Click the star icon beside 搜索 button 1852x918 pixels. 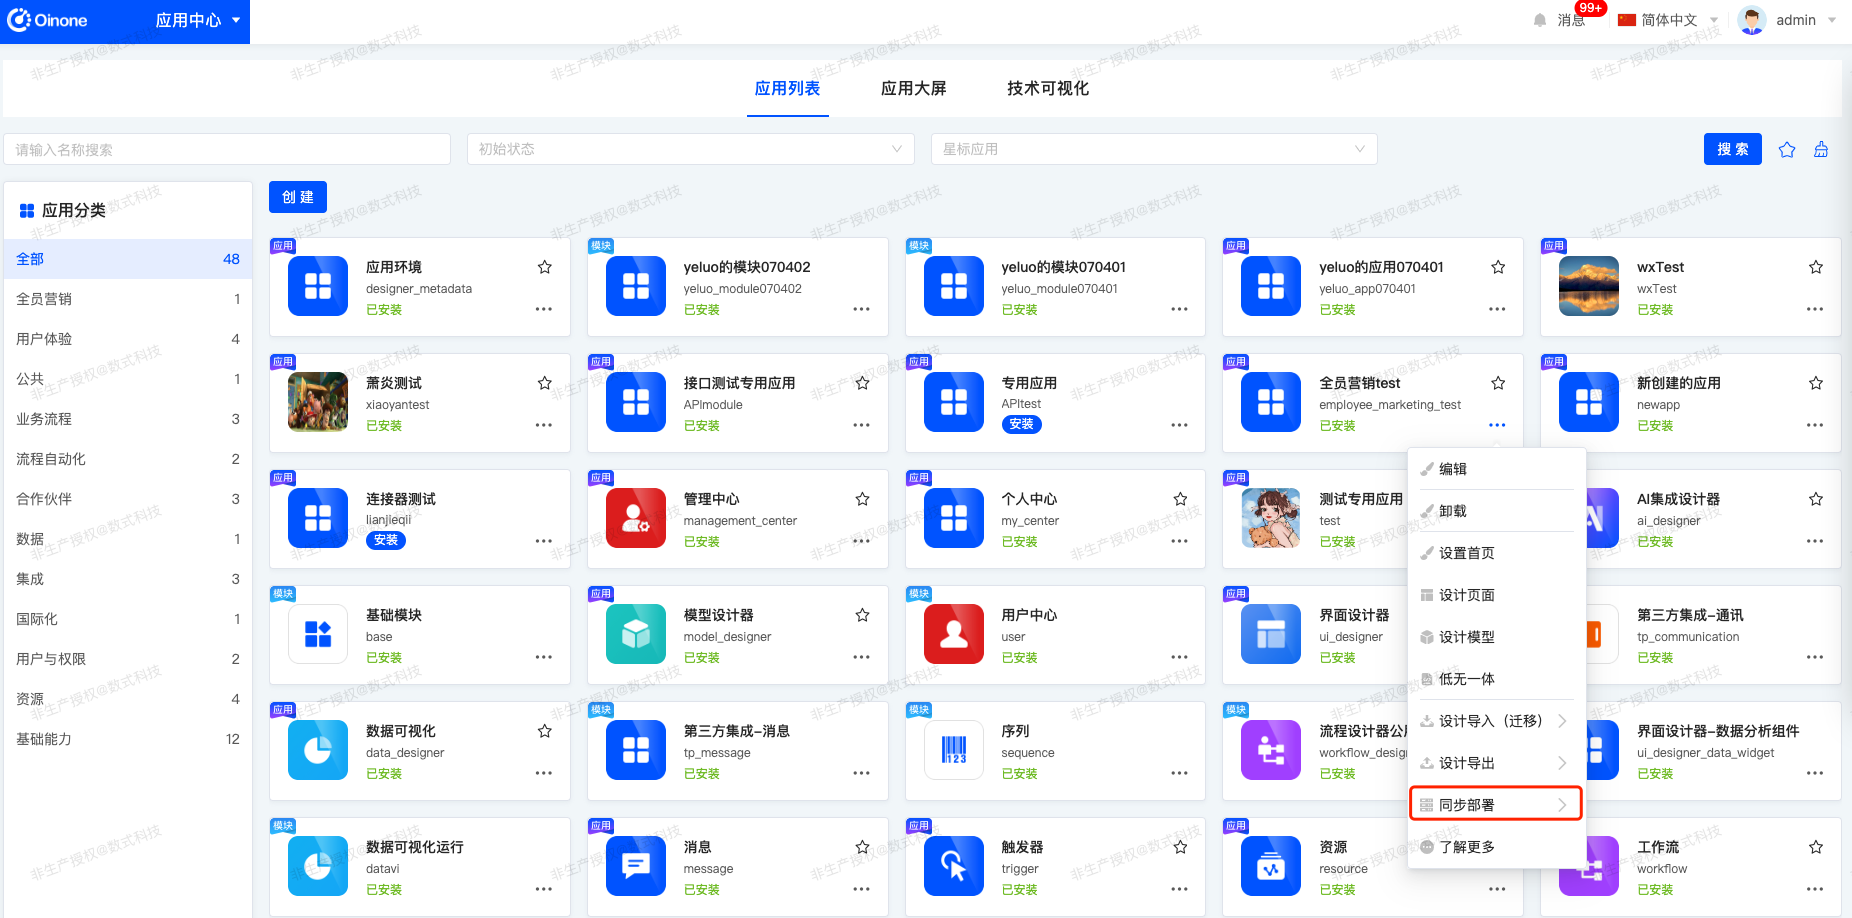tap(1787, 149)
